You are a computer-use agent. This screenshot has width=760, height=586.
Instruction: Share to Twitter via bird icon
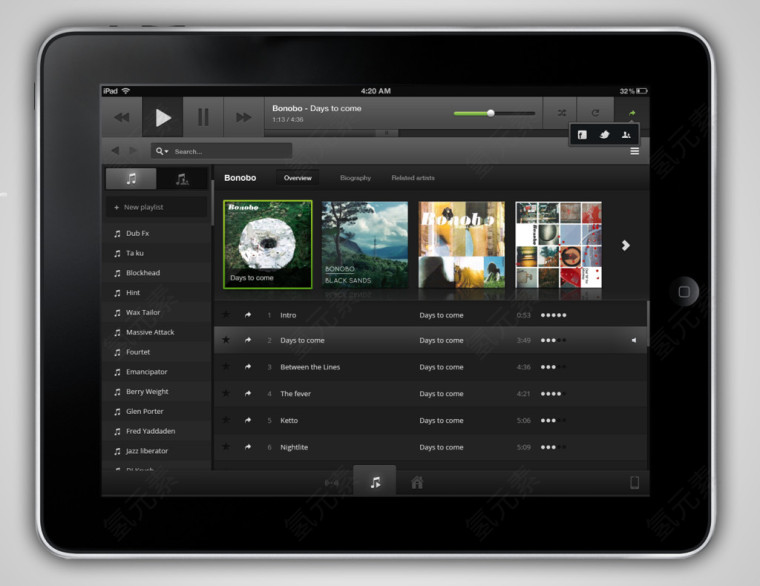(604, 135)
